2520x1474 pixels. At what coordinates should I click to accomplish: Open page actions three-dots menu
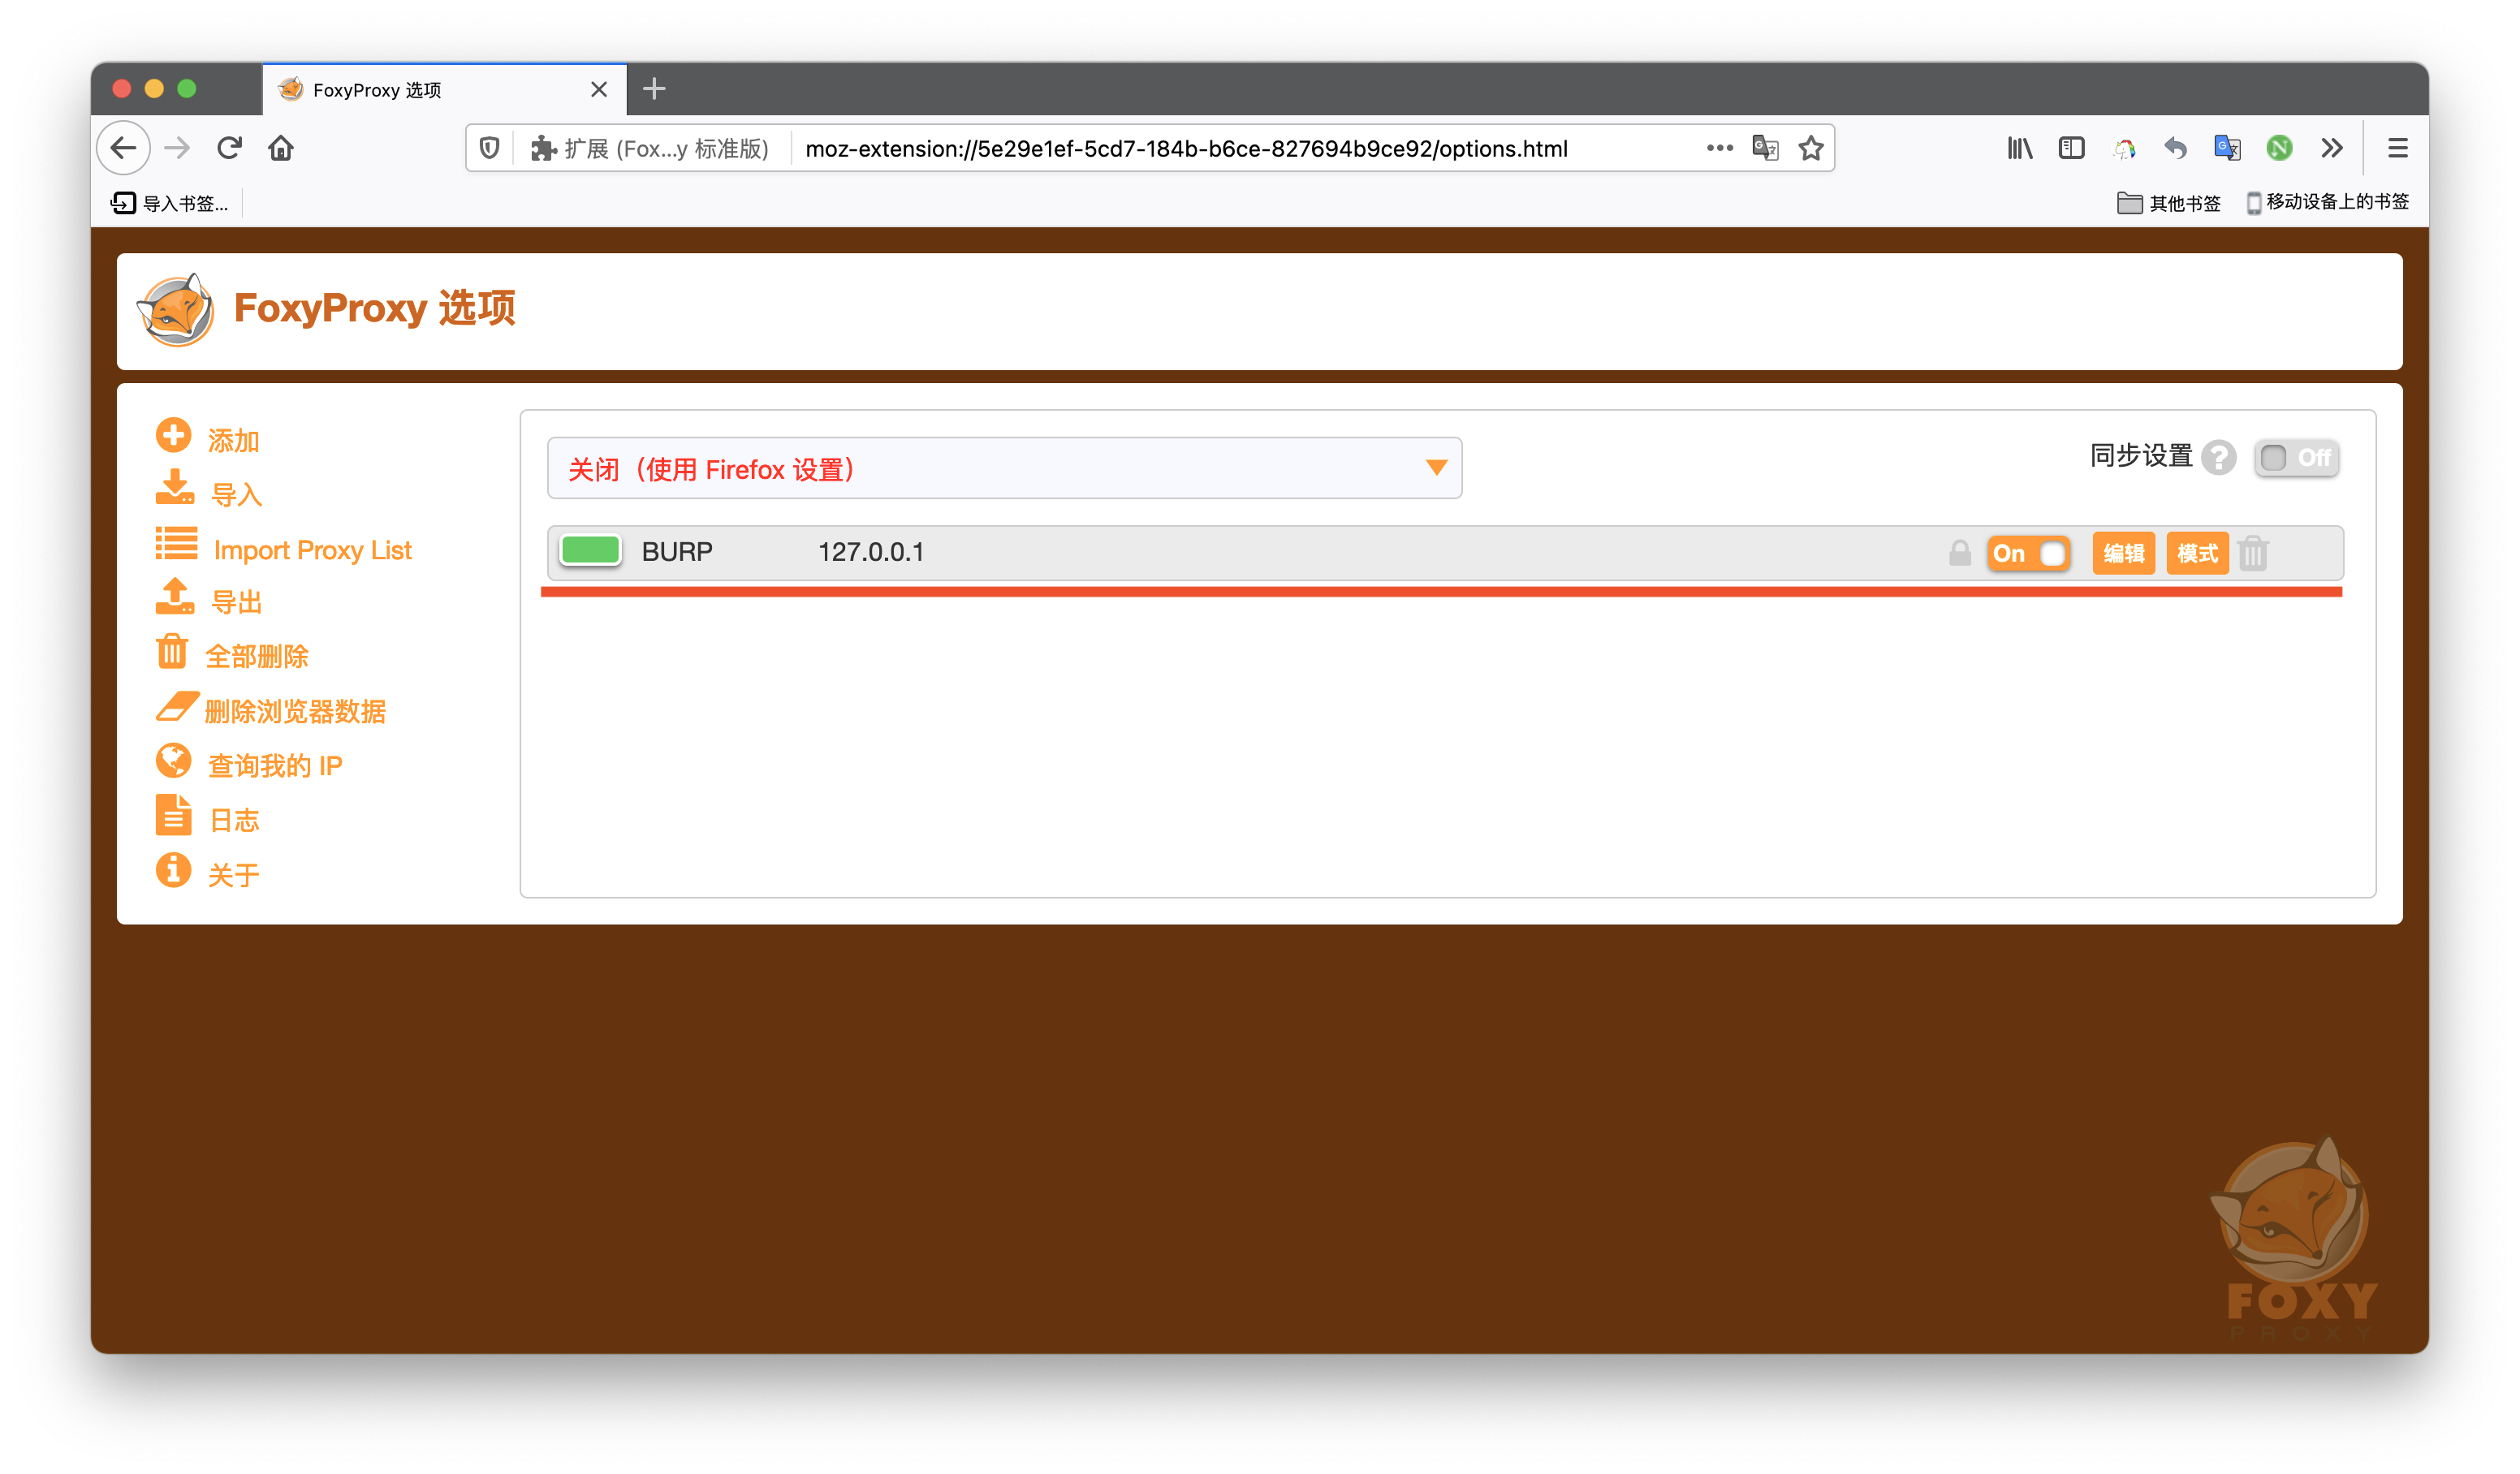pyautogui.click(x=1719, y=148)
